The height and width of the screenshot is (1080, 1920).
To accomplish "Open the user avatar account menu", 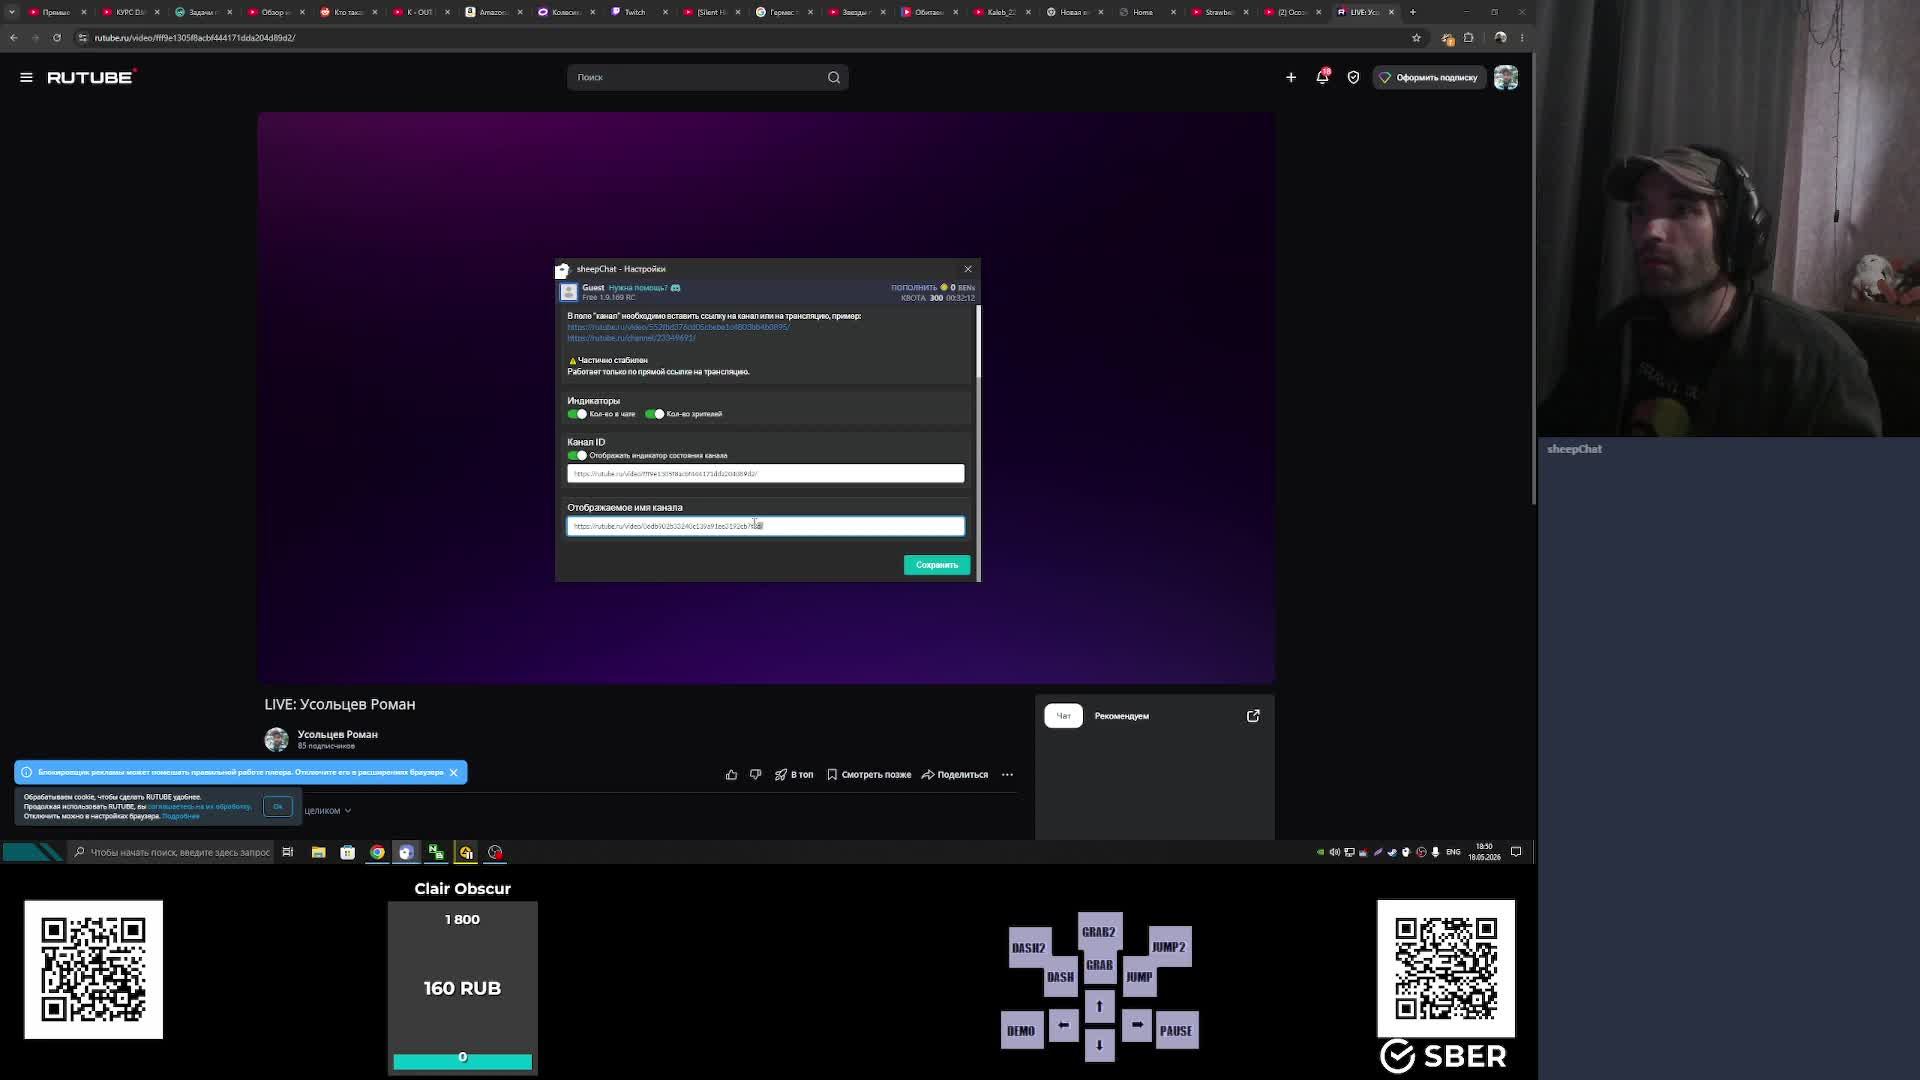I will [1505, 77].
